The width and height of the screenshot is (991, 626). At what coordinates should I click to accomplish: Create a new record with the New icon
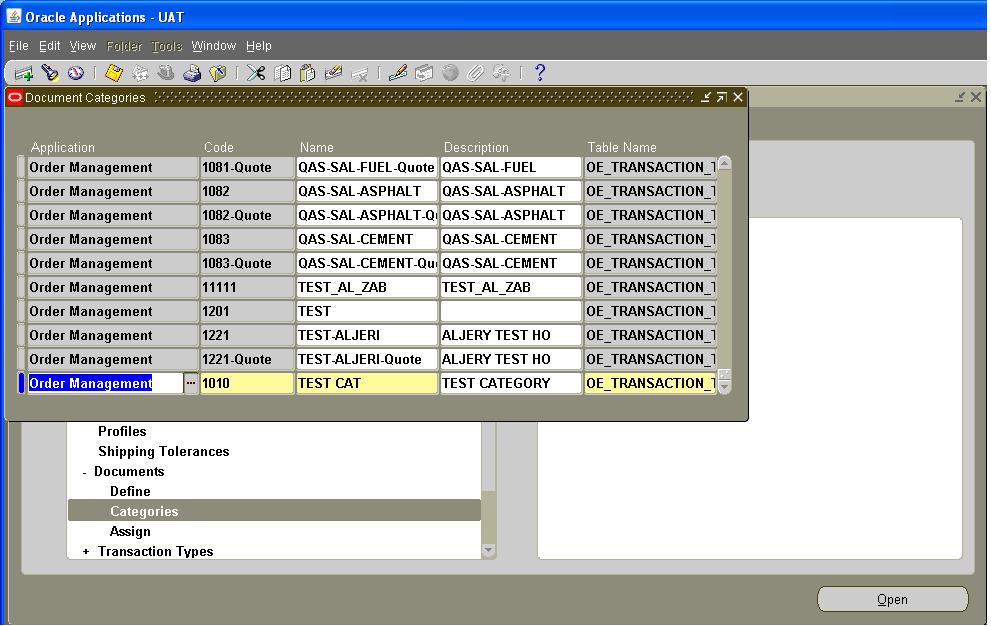[x=24, y=72]
